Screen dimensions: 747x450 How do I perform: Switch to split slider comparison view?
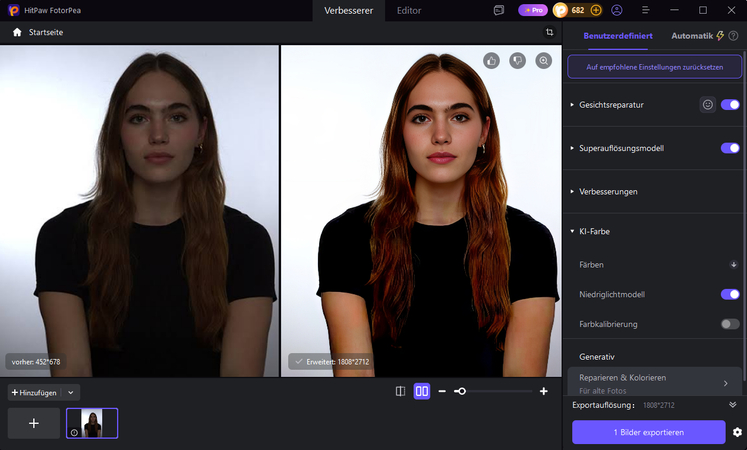click(400, 391)
